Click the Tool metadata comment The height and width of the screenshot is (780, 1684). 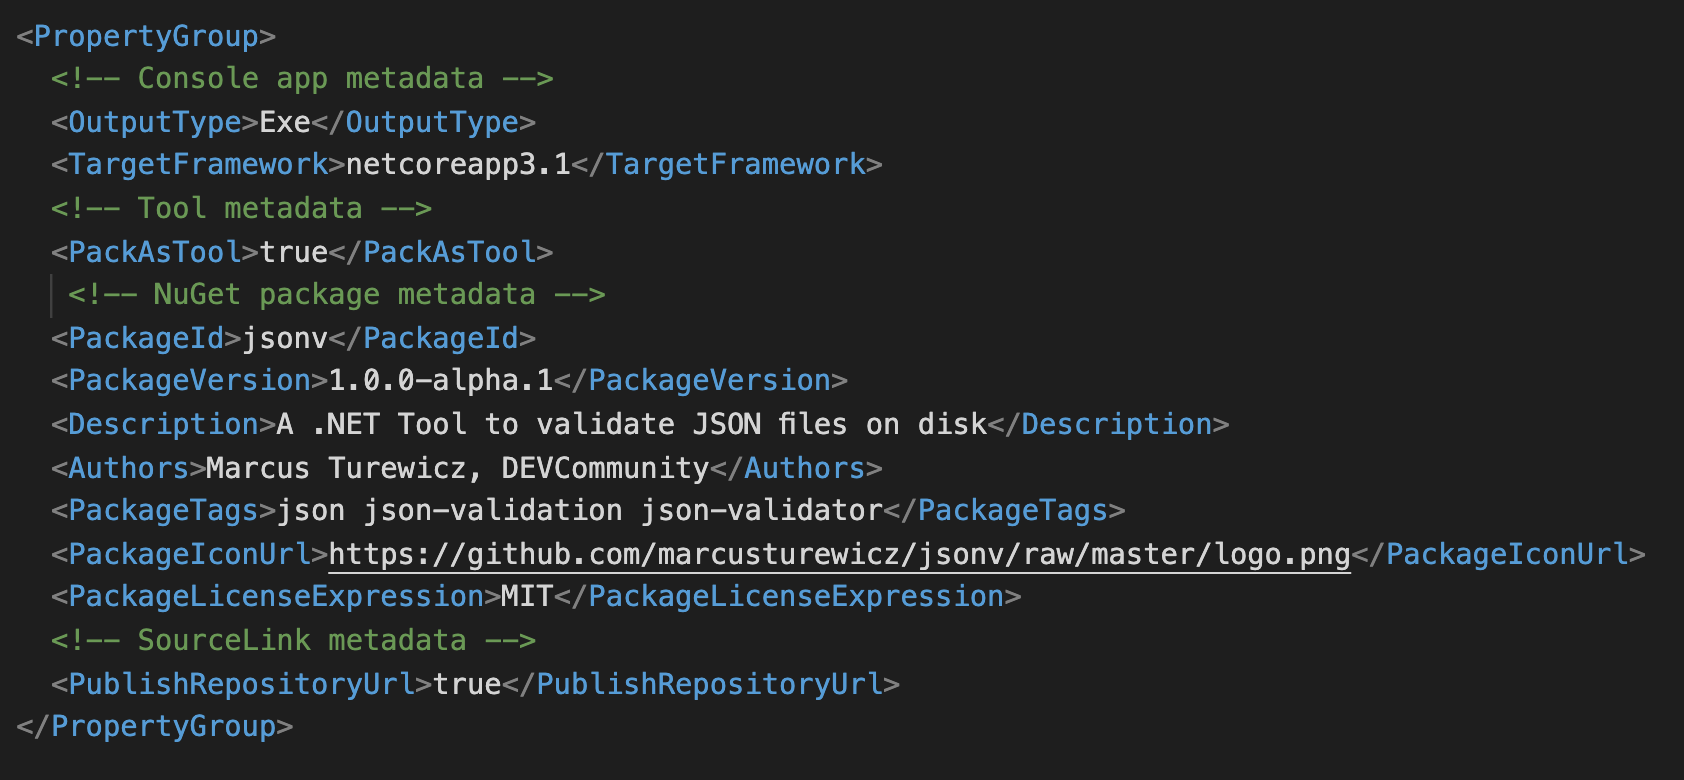(x=241, y=208)
